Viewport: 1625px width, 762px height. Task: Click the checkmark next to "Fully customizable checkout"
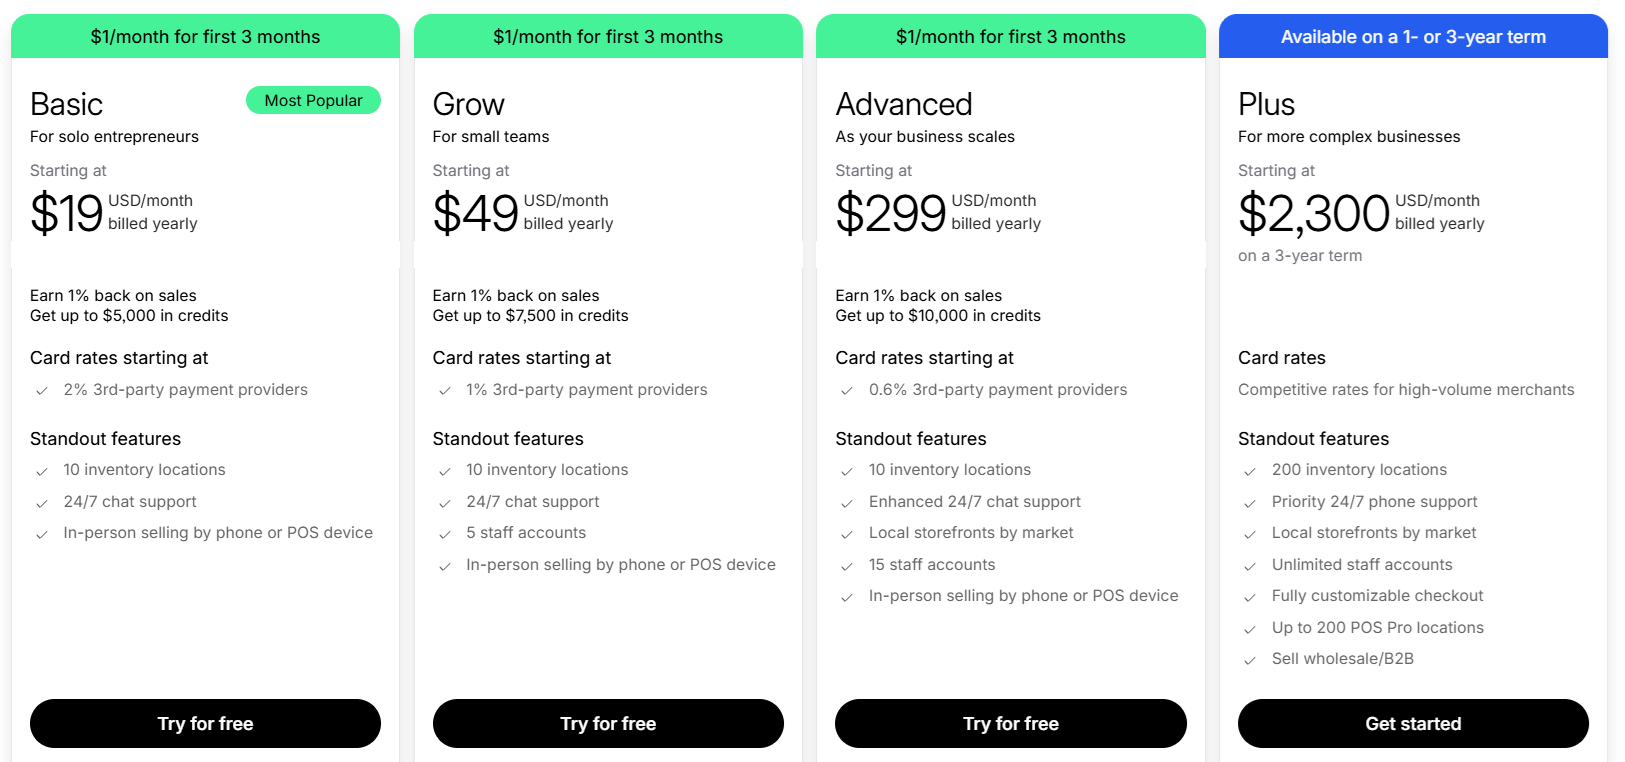(1250, 596)
